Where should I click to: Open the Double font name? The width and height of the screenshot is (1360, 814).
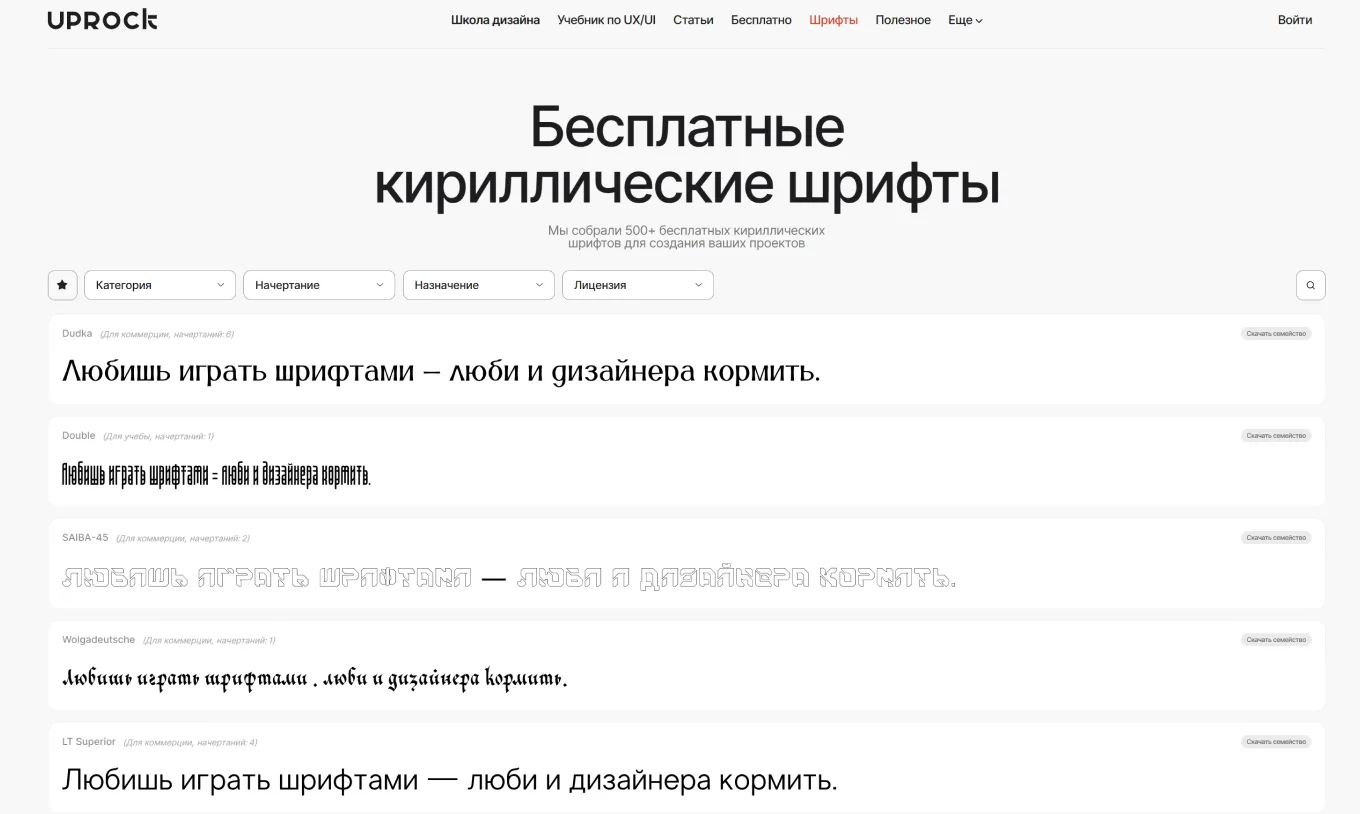point(79,436)
